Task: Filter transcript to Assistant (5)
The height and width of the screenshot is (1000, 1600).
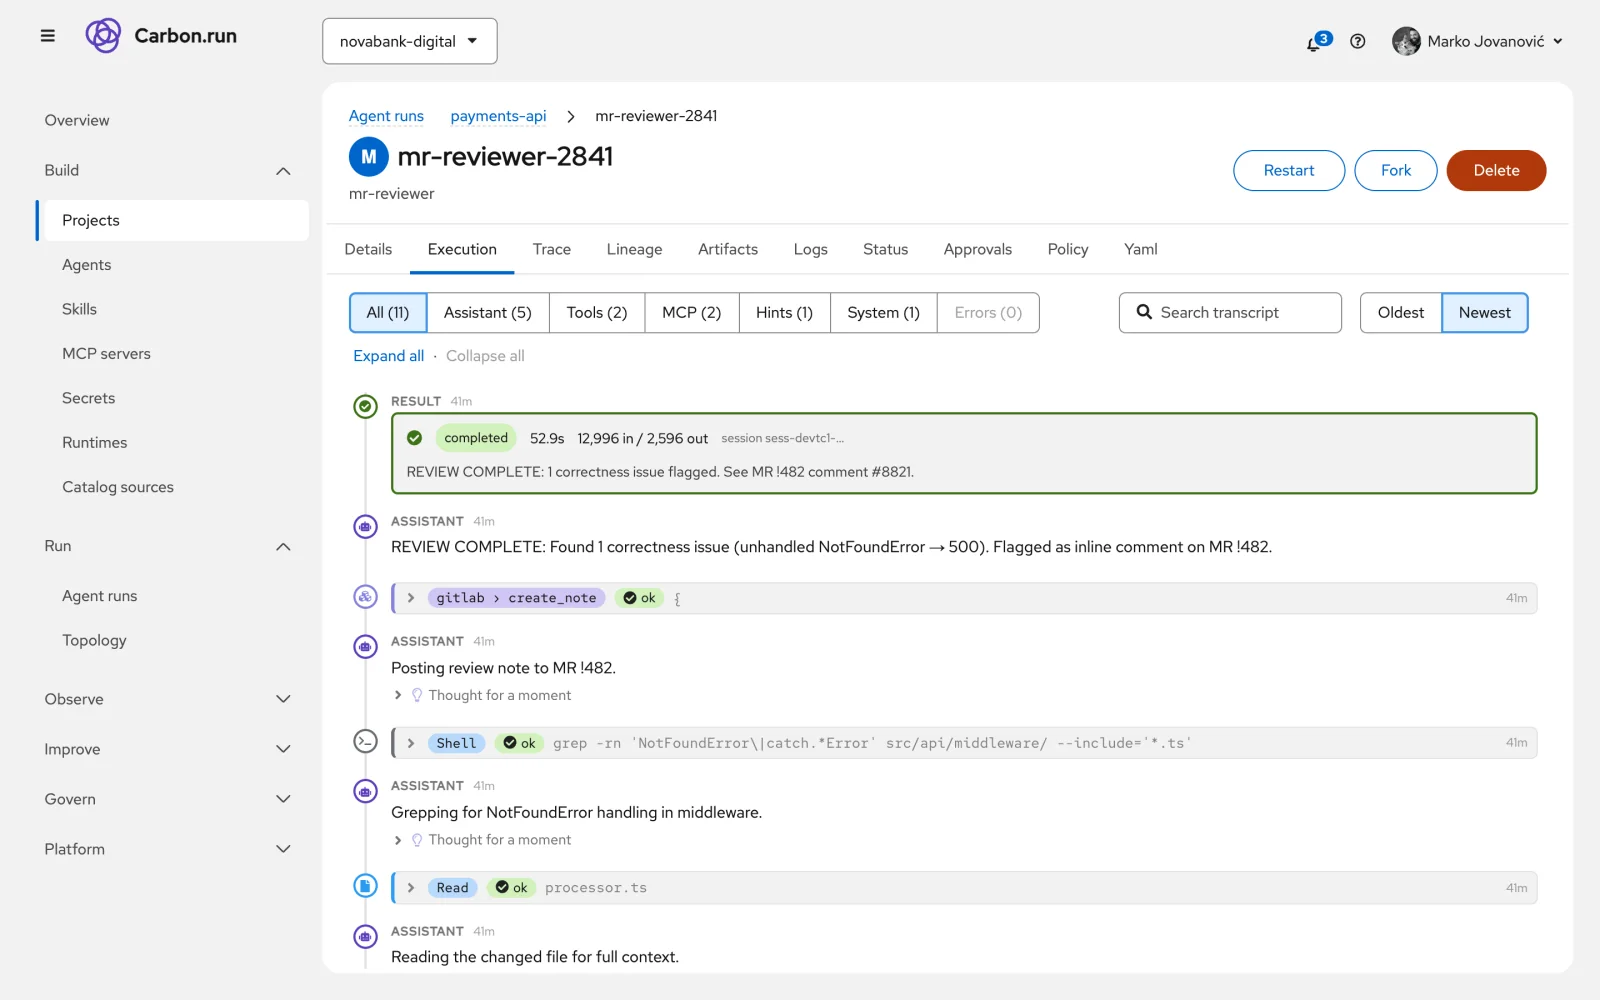Action: click(488, 313)
